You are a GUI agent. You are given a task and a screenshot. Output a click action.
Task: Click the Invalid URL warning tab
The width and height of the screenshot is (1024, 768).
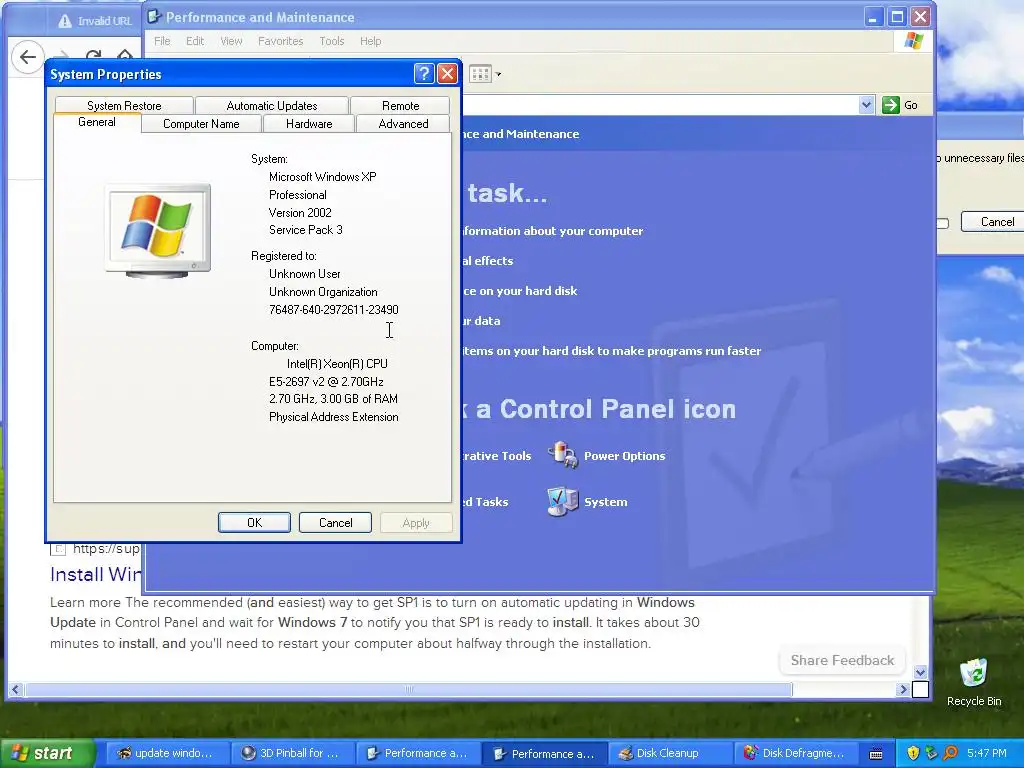coord(95,21)
